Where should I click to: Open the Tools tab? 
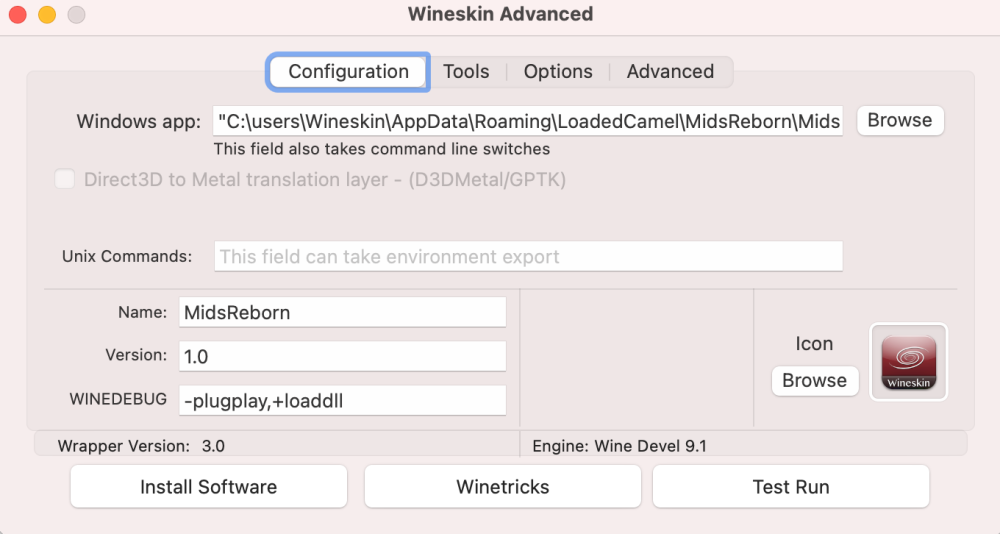pos(466,72)
